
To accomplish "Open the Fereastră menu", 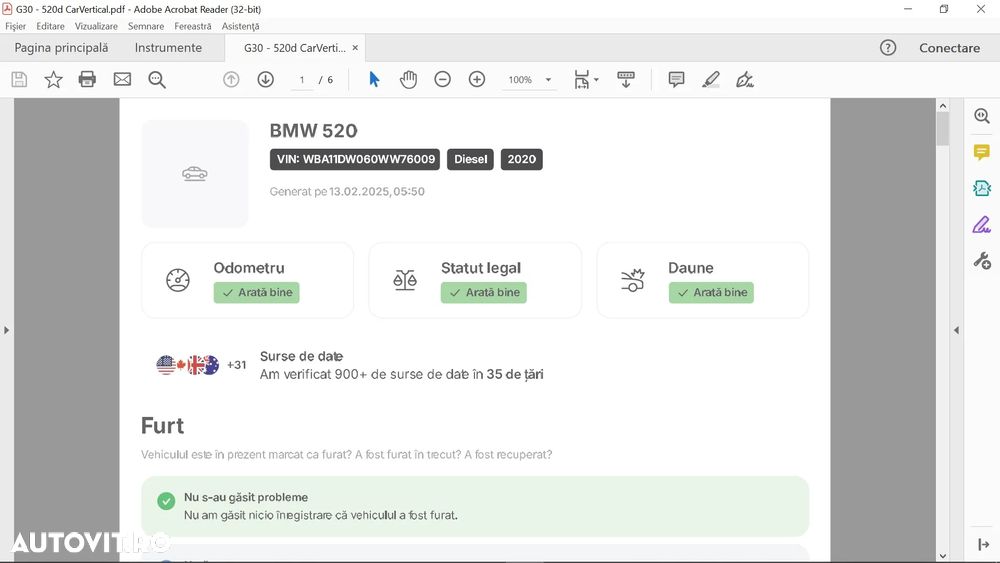I will (193, 26).
